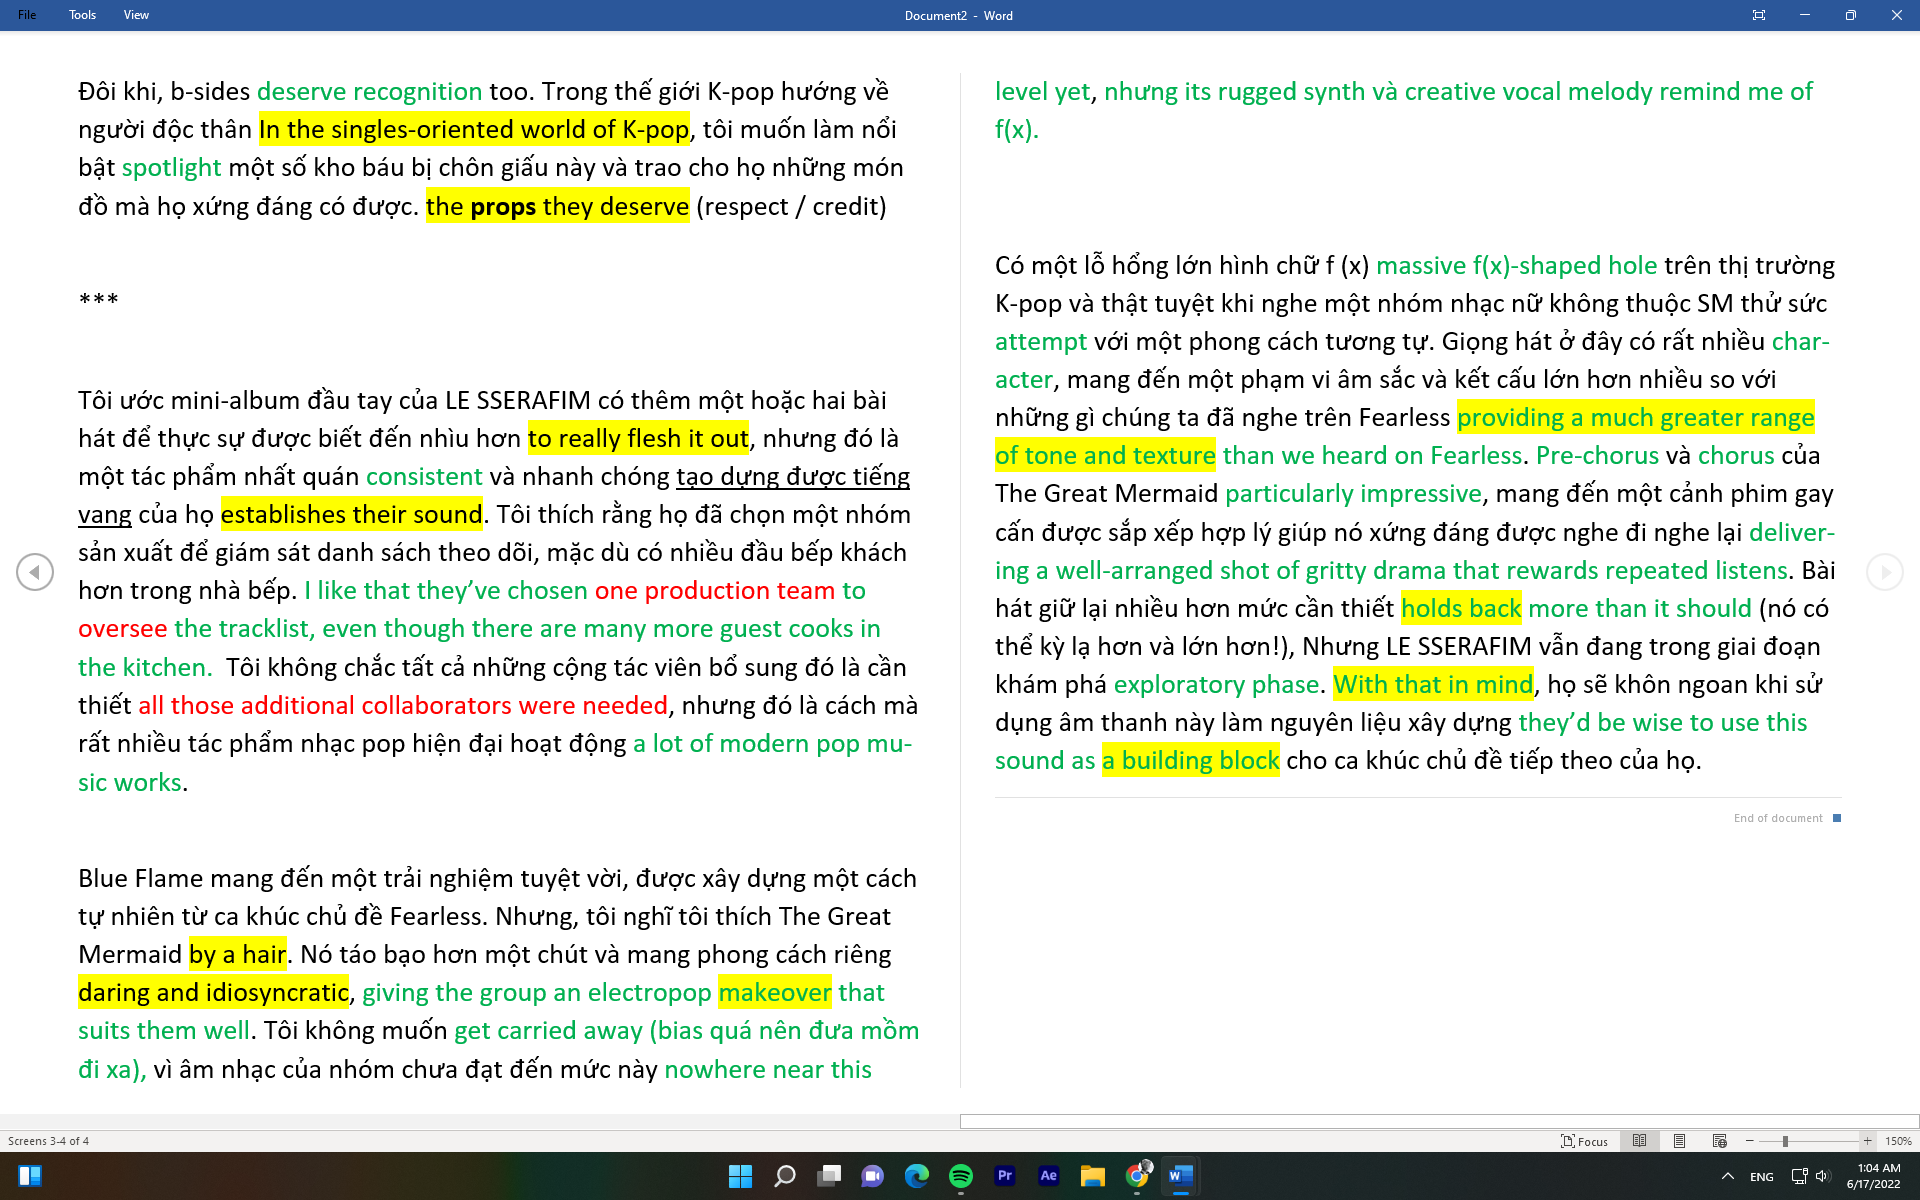Click the 150% zoom level button
Image resolution: width=1920 pixels, height=1200 pixels.
pos(1898,1141)
